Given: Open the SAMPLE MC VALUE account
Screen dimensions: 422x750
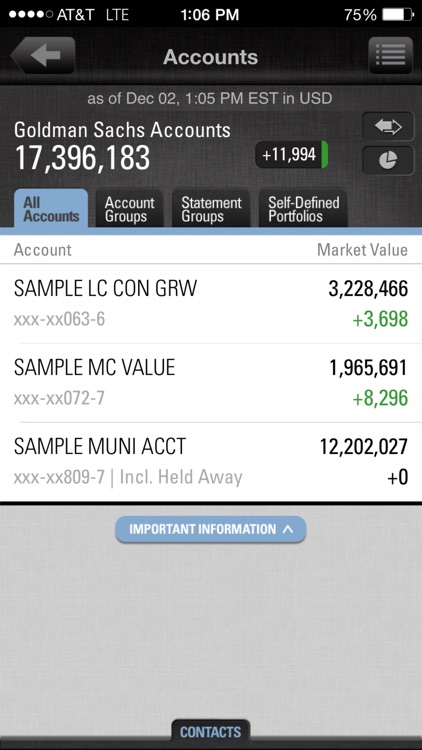Looking at the screenshot, I should [x=211, y=383].
